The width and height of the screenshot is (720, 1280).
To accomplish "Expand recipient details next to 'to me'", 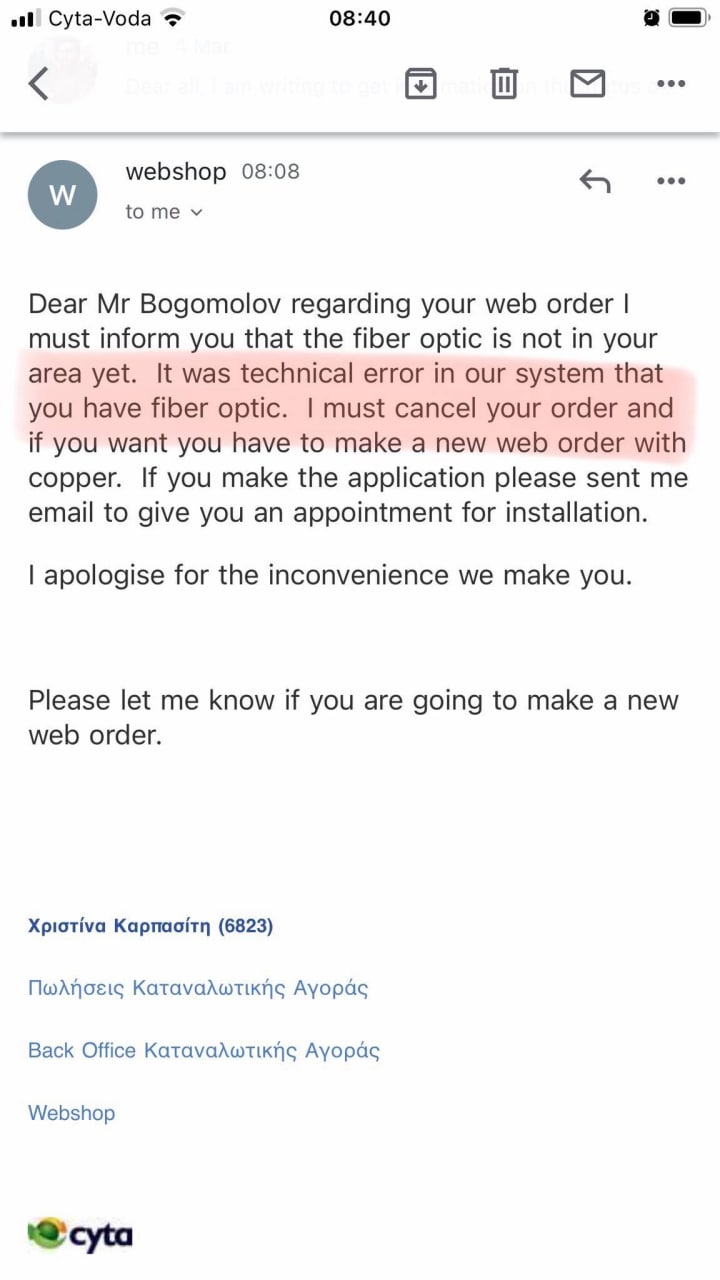I will (x=196, y=212).
